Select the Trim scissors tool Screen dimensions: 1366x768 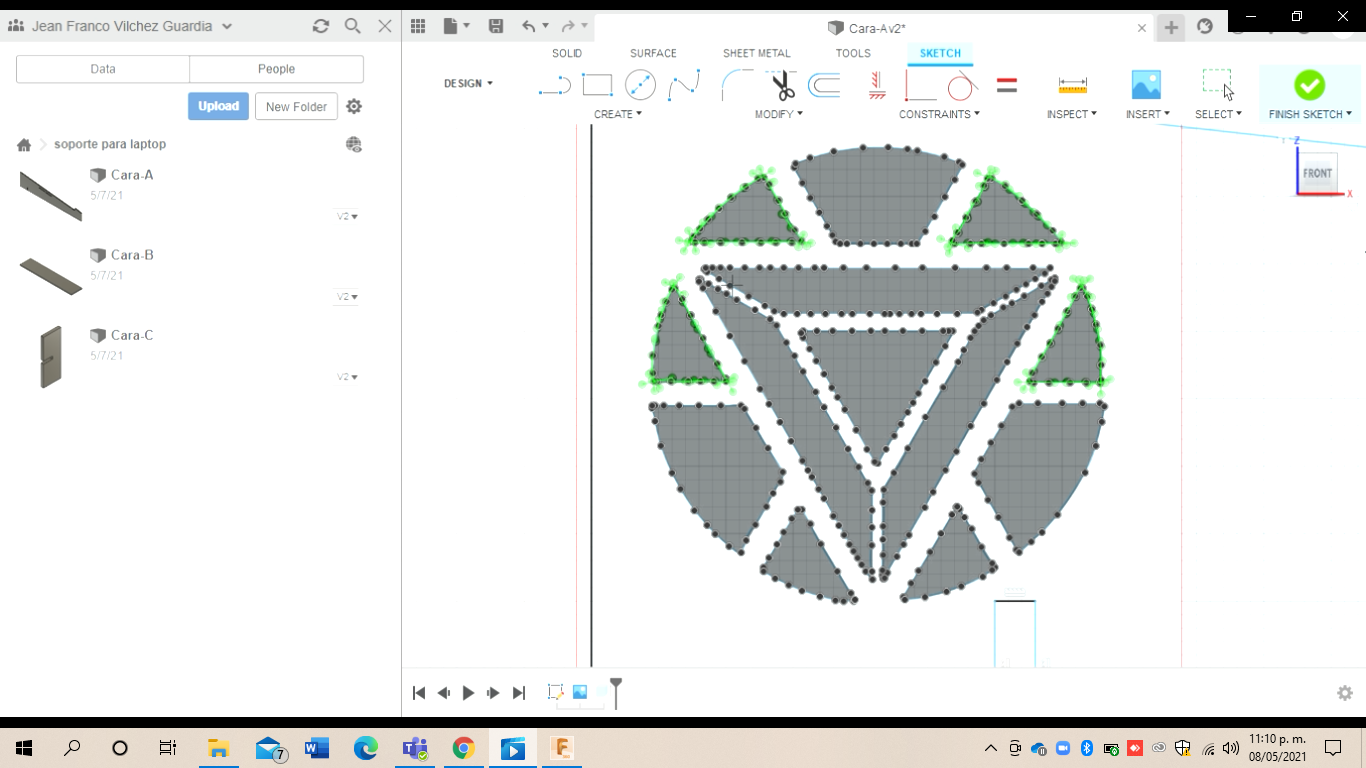(782, 85)
